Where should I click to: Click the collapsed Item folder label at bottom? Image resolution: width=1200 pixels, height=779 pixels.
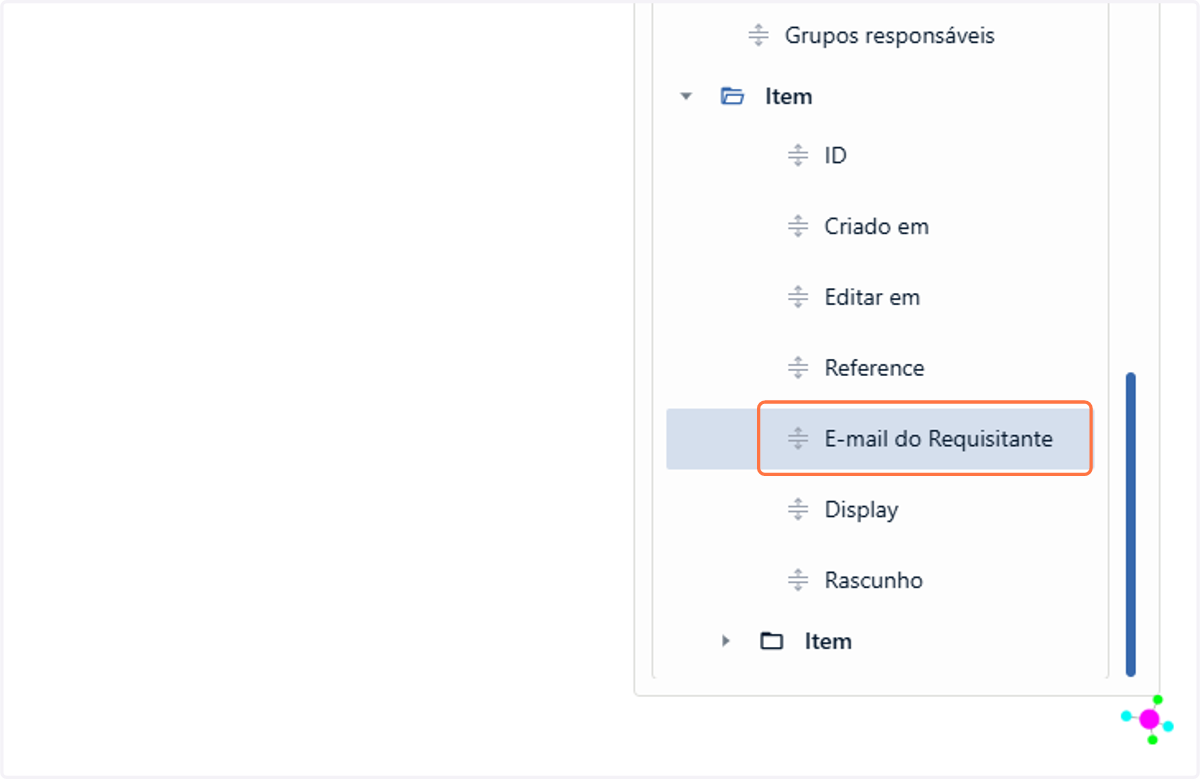tap(828, 641)
